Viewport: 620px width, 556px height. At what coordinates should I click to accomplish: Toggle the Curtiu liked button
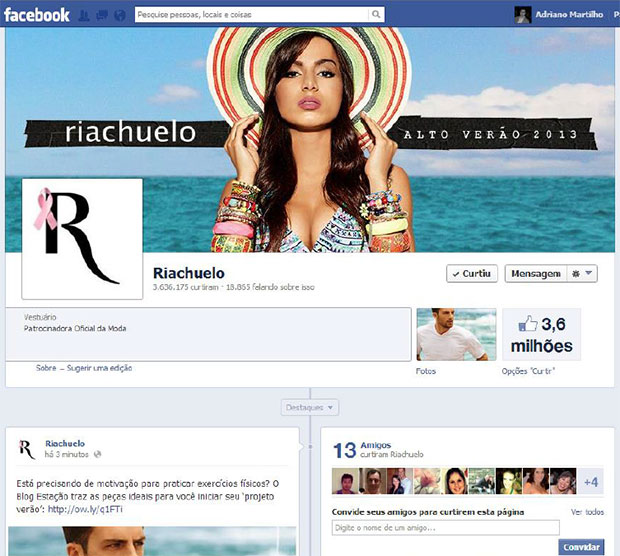472,274
